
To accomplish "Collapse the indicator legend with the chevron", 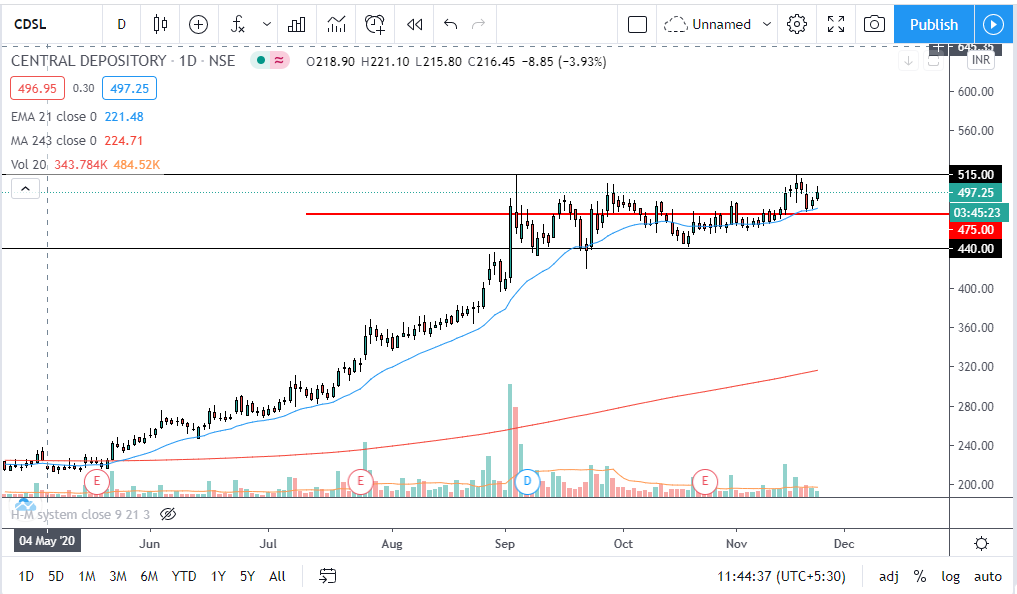I will click(25, 189).
